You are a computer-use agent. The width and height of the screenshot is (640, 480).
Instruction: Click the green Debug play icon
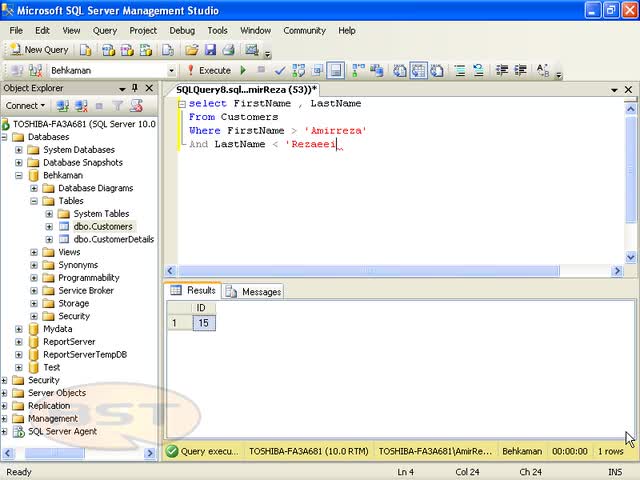243,71
